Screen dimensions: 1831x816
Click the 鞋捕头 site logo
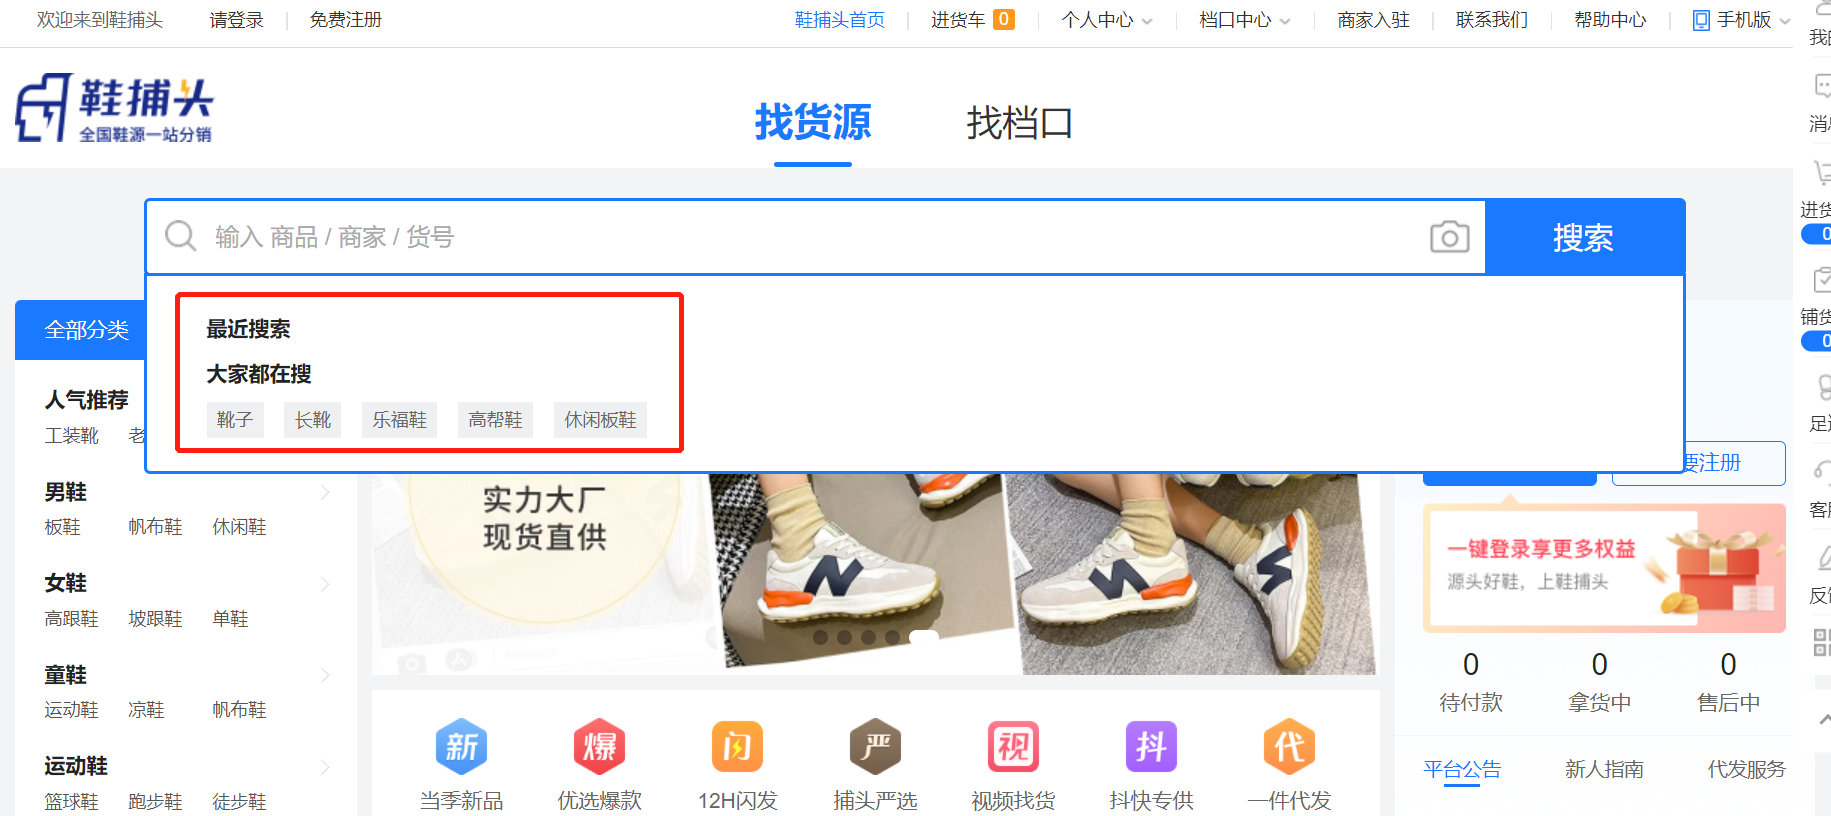[x=114, y=108]
